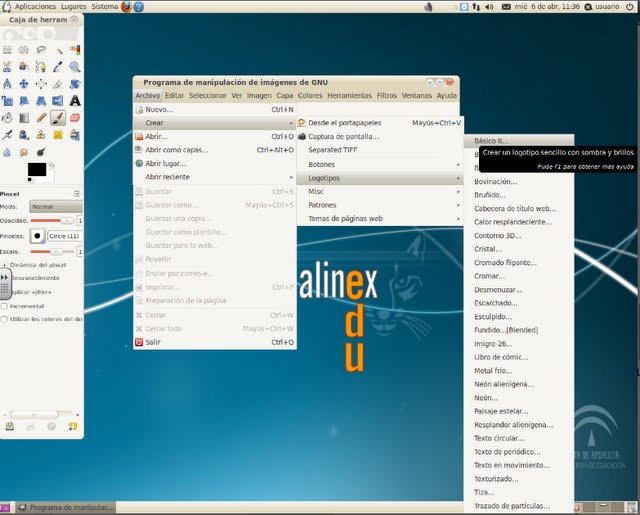Expand the Misc submenu
The height and width of the screenshot is (515, 640).
coord(380,191)
